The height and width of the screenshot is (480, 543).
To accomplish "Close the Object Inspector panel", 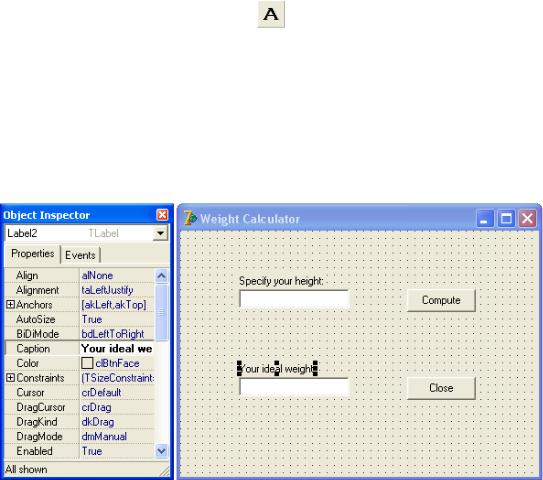I will click(x=162, y=215).
